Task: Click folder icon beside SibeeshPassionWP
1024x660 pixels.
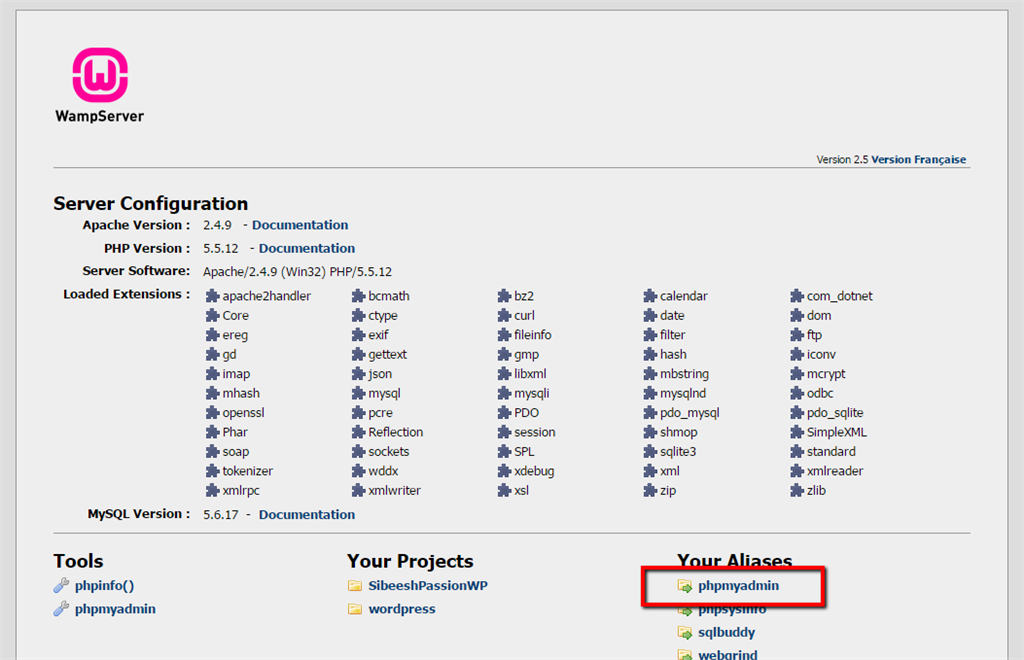Action: tap(355, 586)
